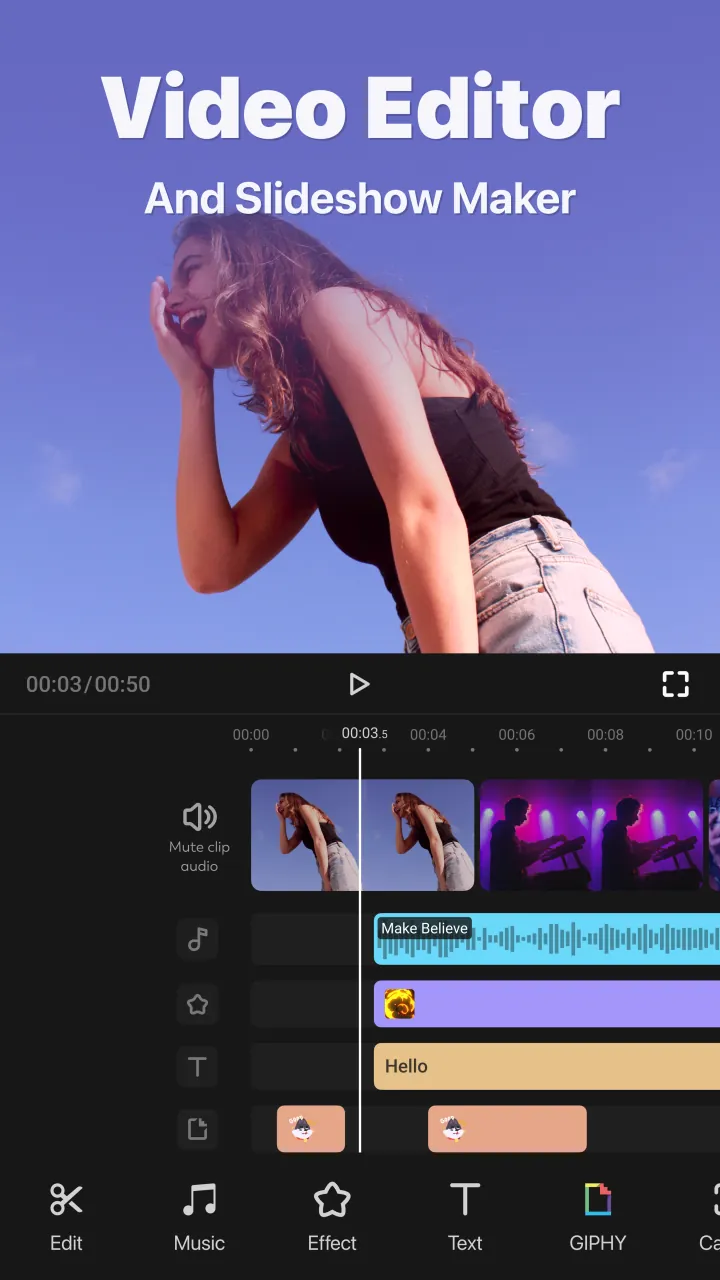720x1280 pixels.
Task: Select the purple concert keyboard clip
Action: pyautogui.click(x=591, y=835)
